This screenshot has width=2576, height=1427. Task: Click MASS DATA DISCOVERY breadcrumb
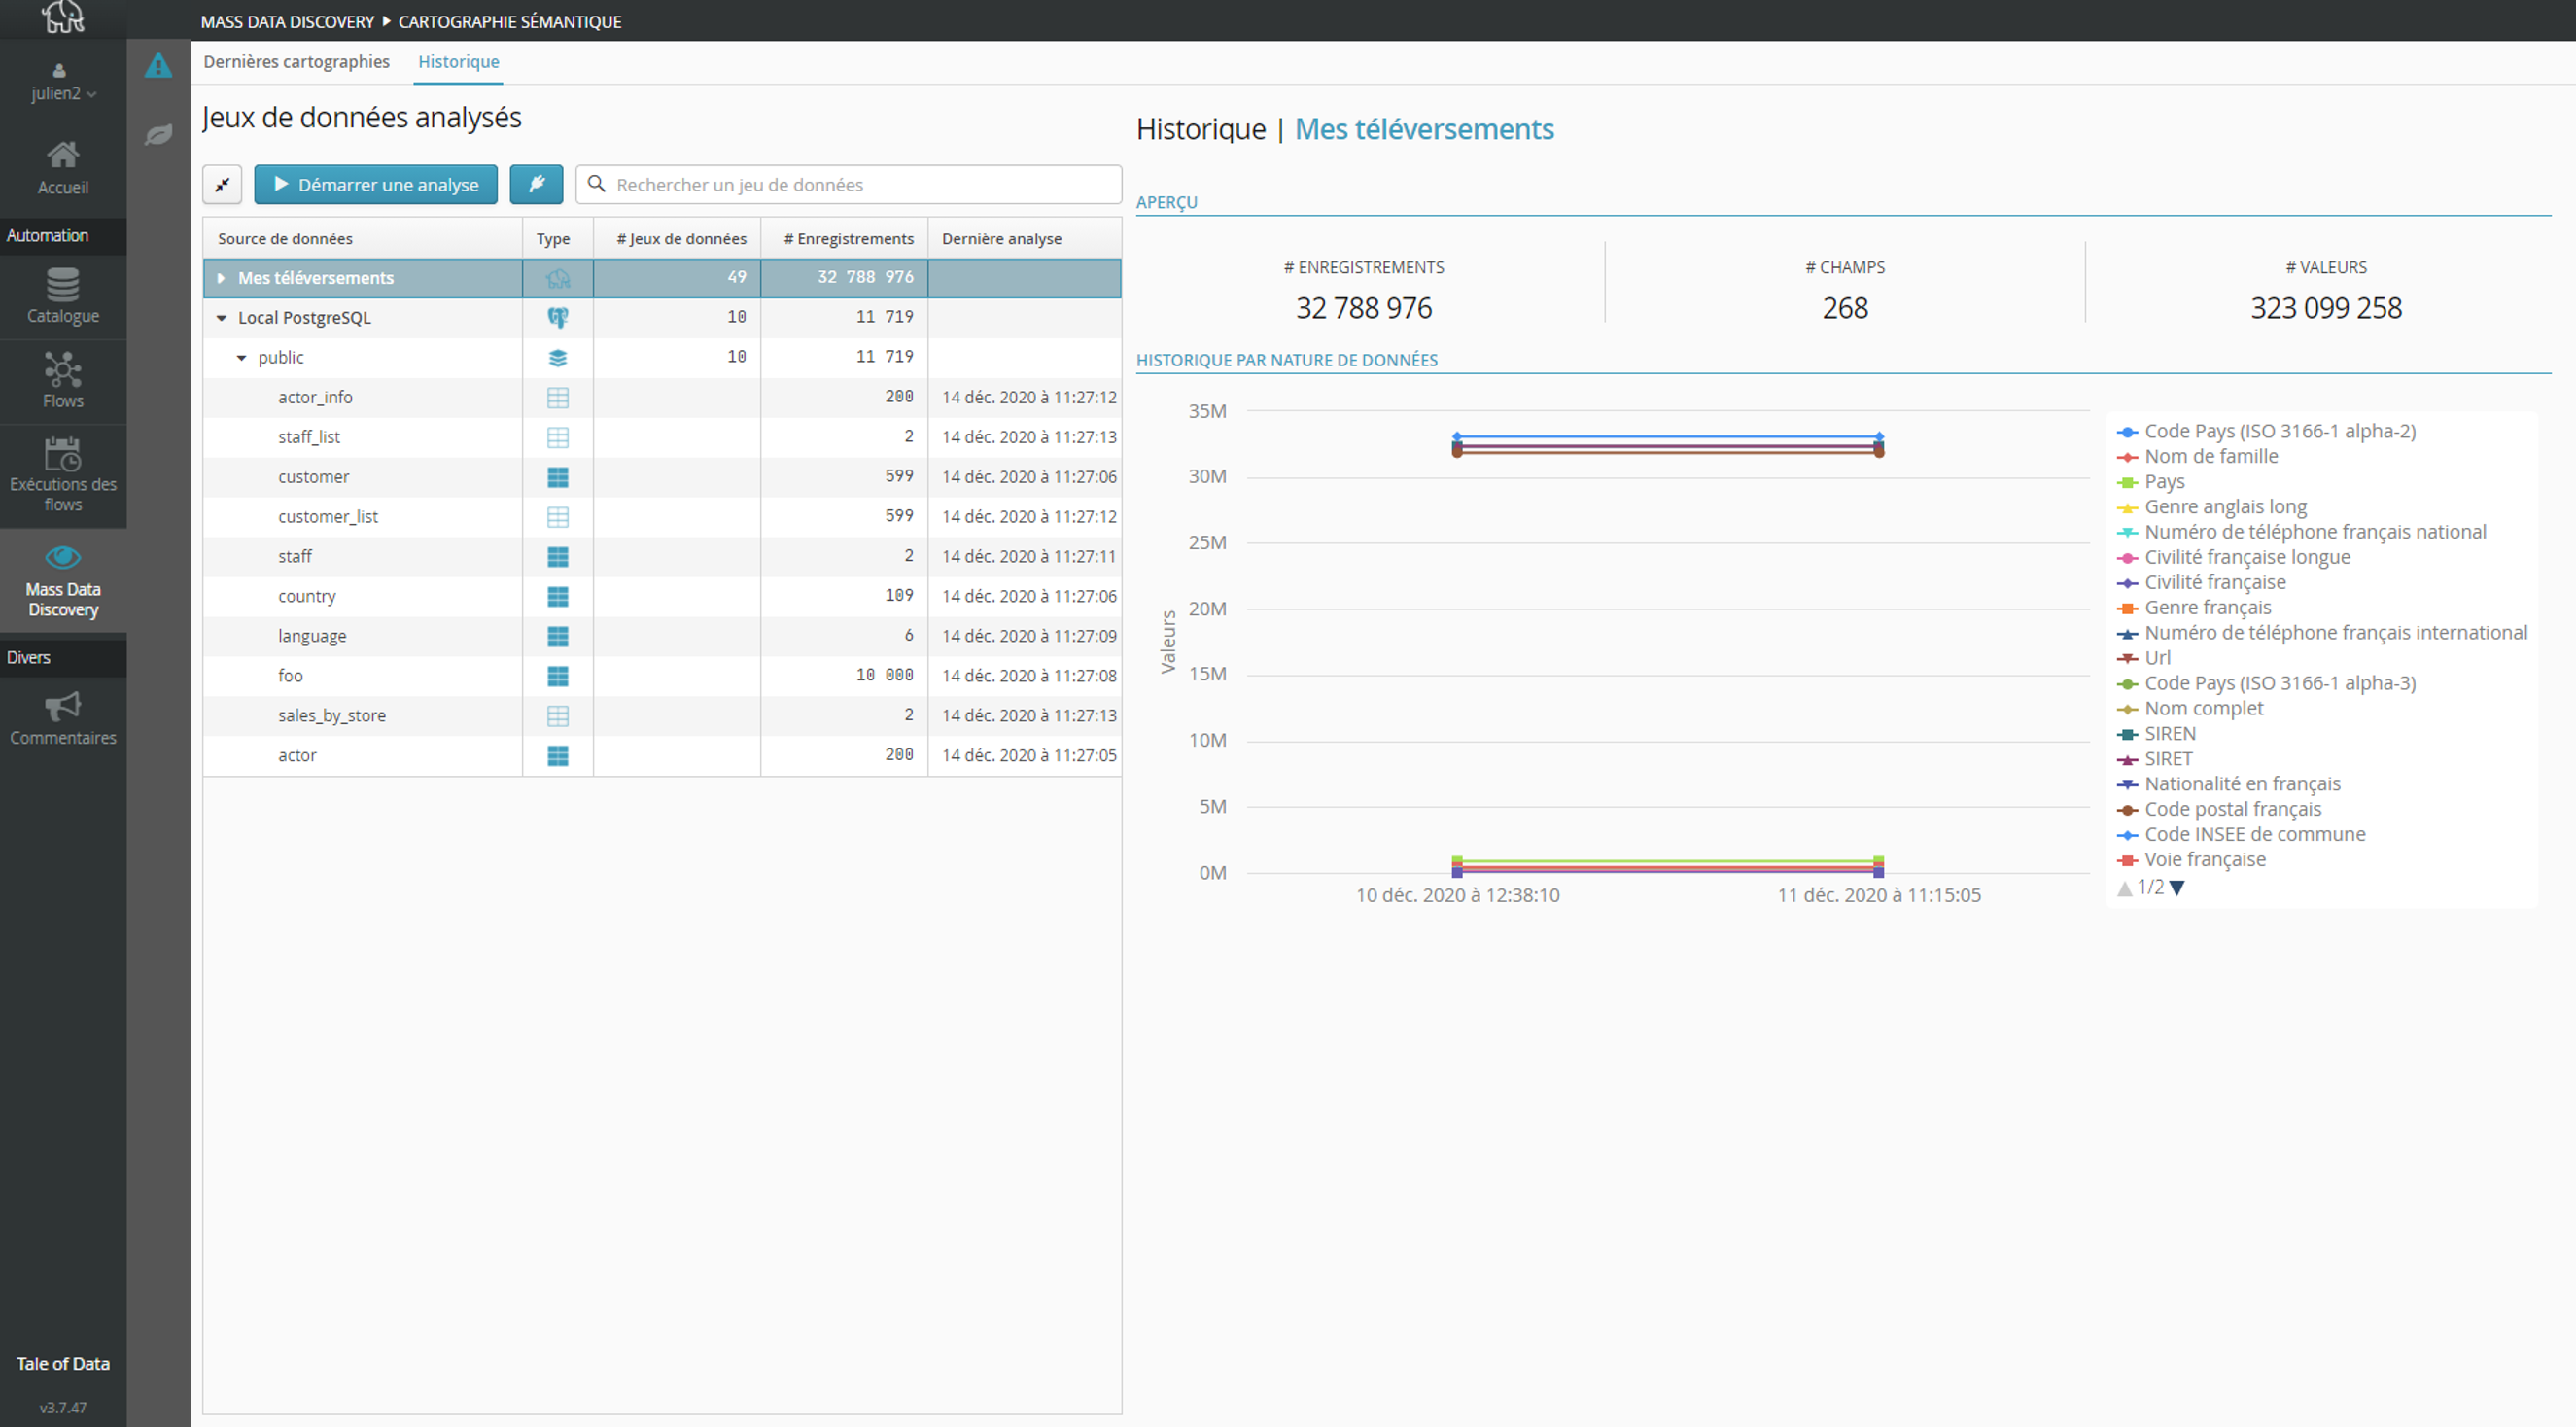click(x=287, y=21)
